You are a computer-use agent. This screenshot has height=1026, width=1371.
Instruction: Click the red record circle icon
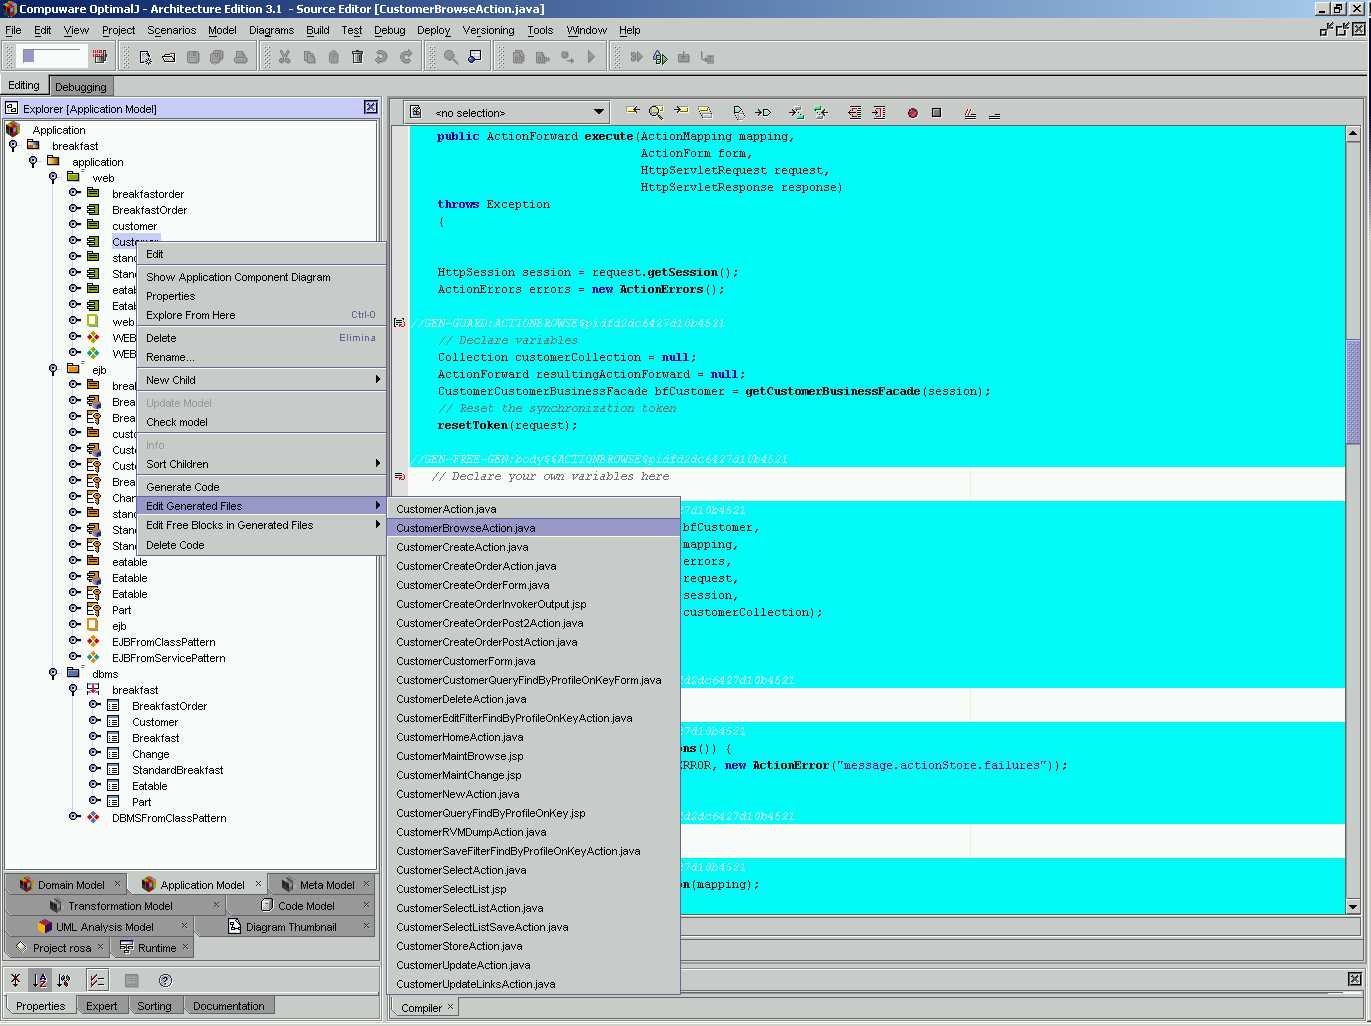tap(912, 113)
